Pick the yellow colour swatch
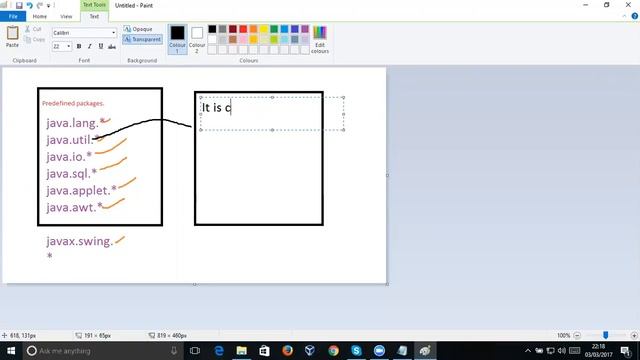 tap(264, 29)
